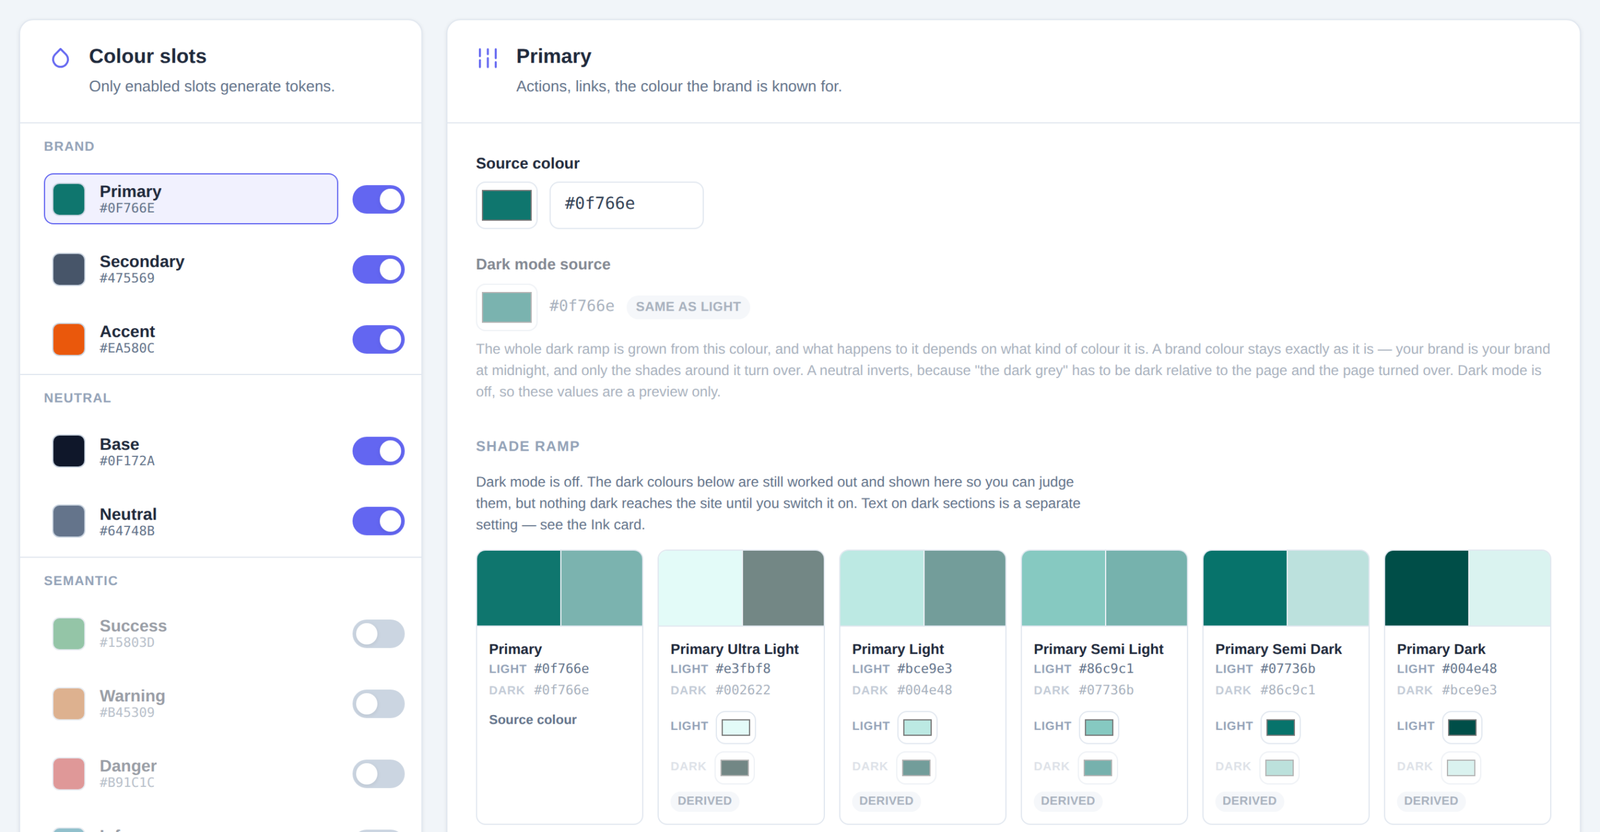Viewport: 1600px width, 832px height.
Task: Open the Accent #EA580C slot
Action: coord(191,339)
